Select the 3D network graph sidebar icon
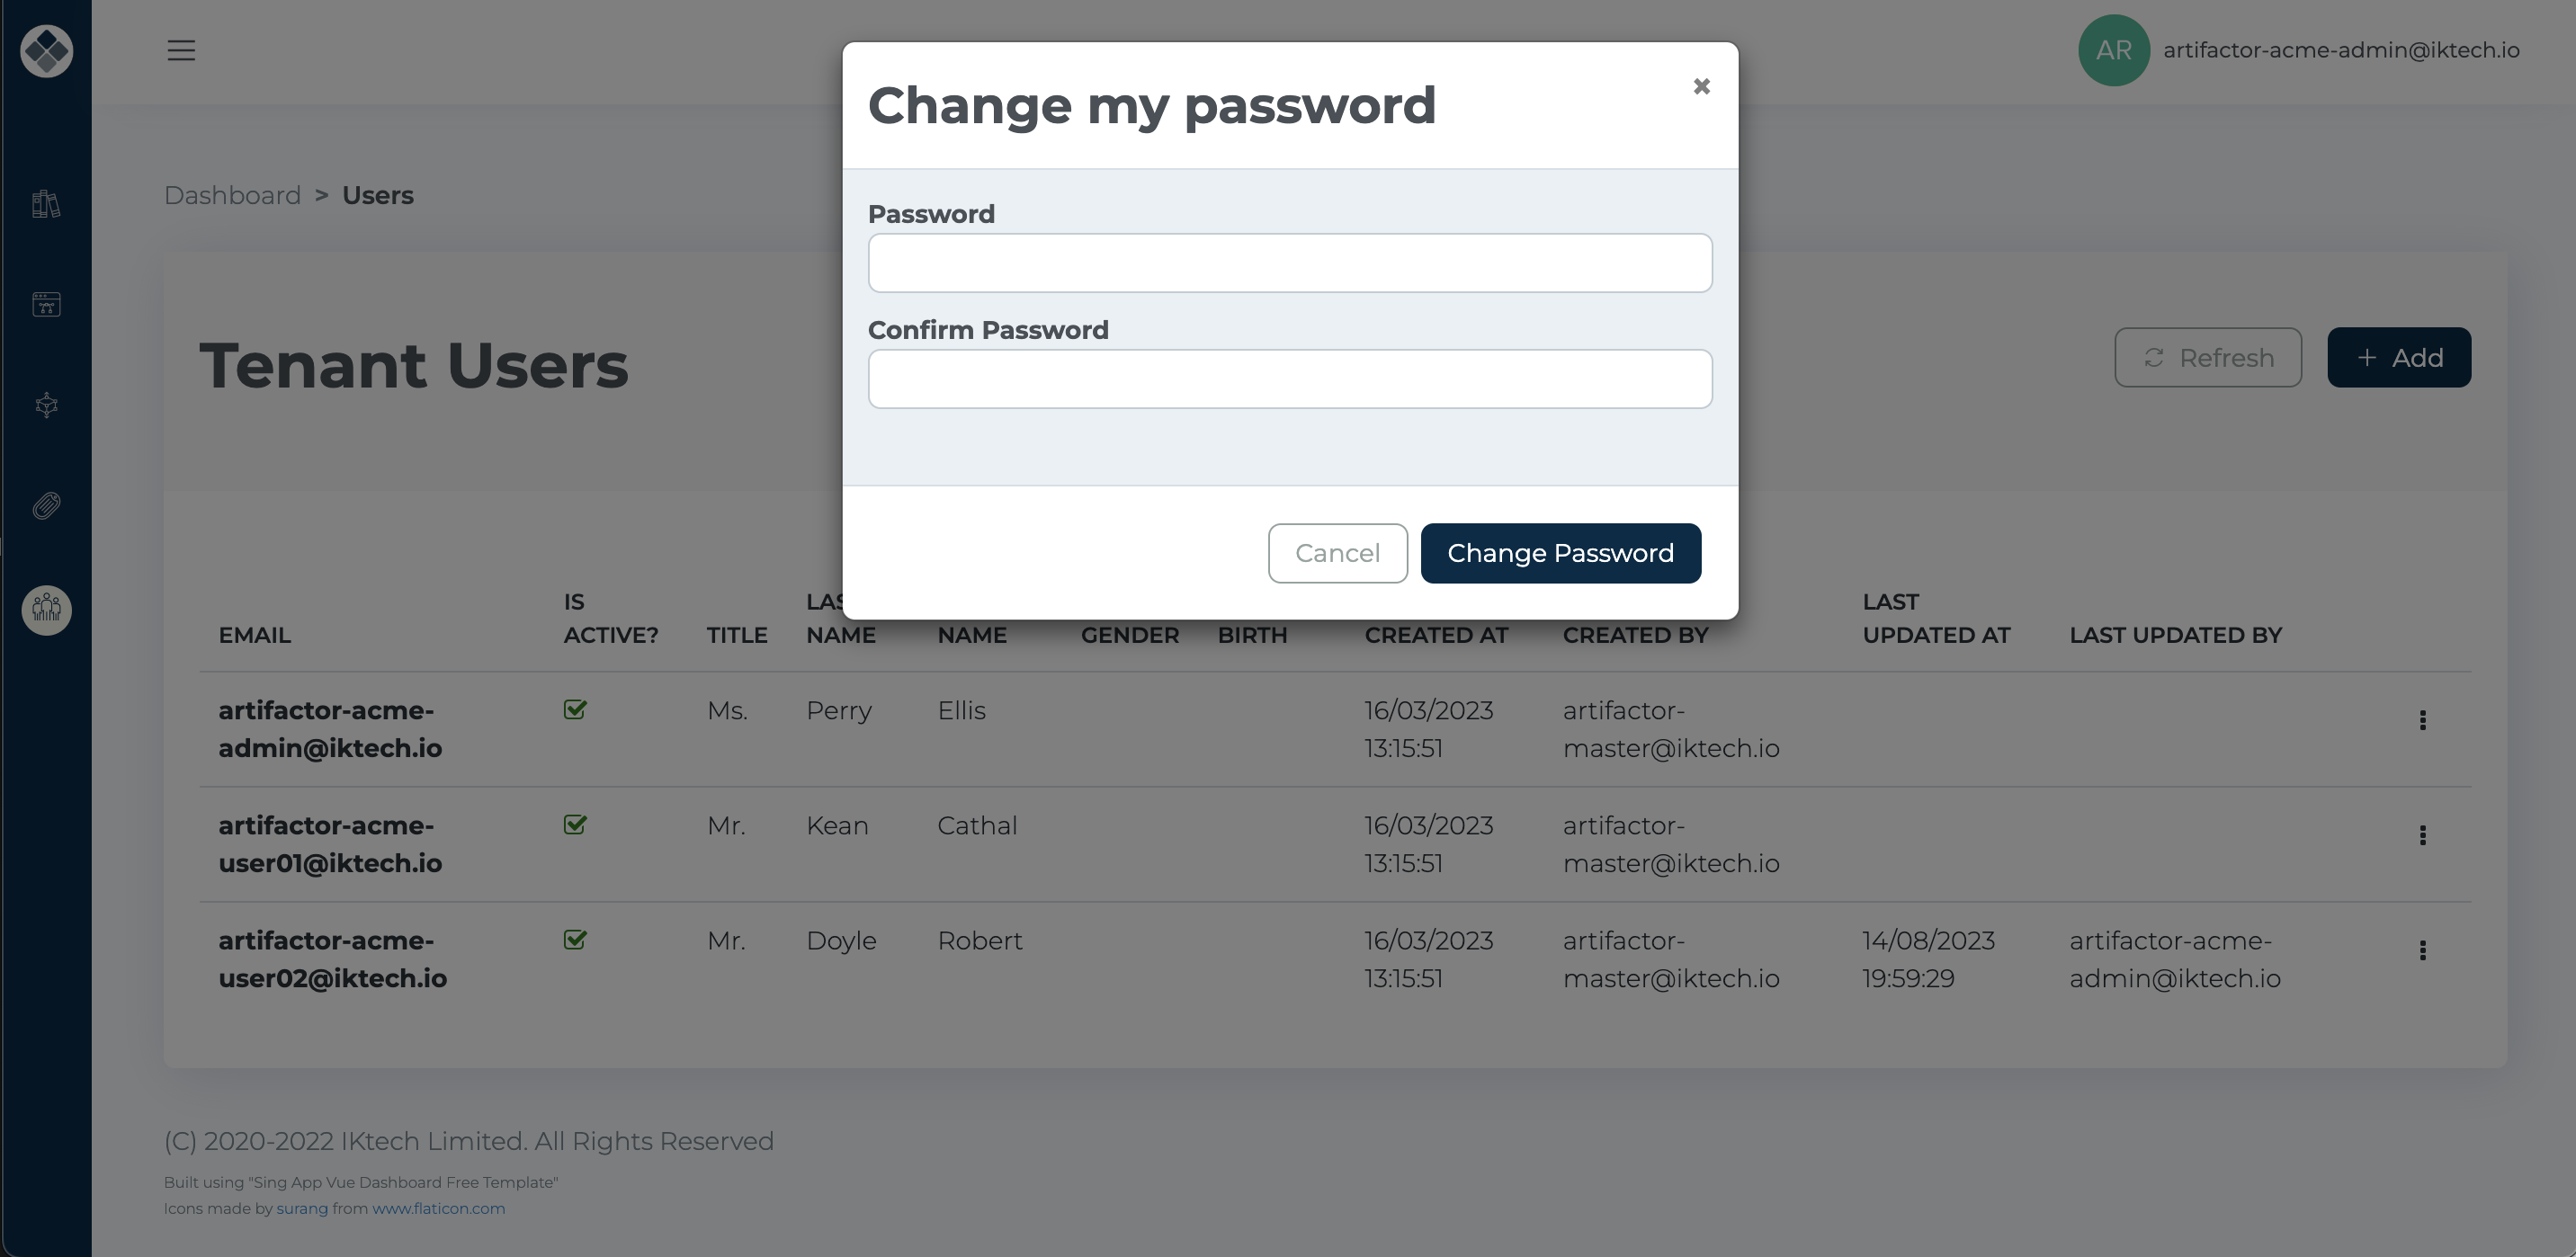 pos(46,405)
